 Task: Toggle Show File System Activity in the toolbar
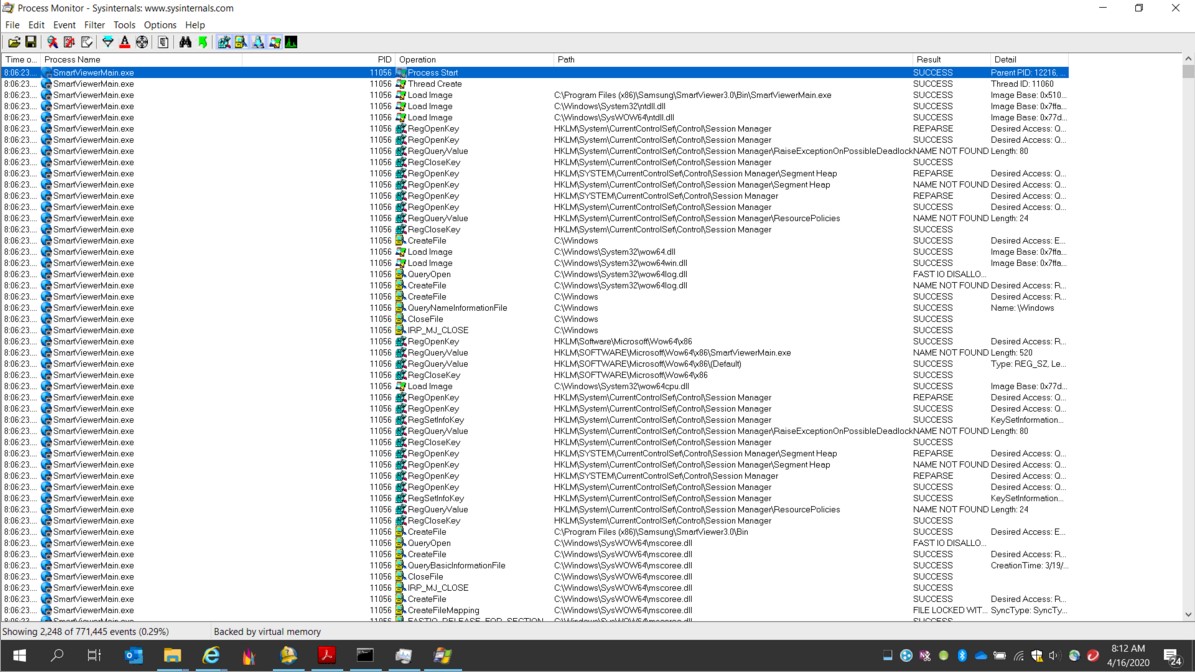pos(241,43)
